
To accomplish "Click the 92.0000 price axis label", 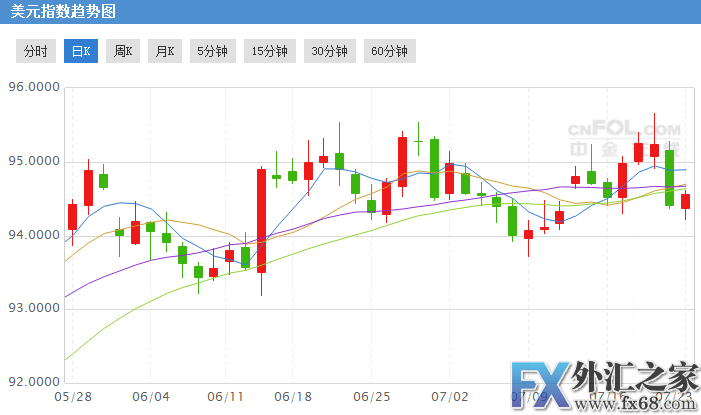I will point(31,383).
